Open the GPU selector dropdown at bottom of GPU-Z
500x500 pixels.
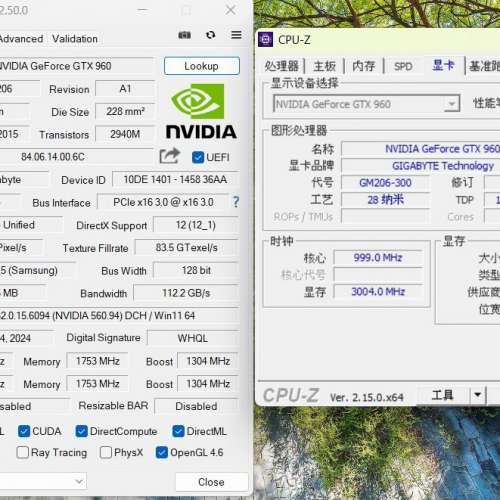pos(43,481)
